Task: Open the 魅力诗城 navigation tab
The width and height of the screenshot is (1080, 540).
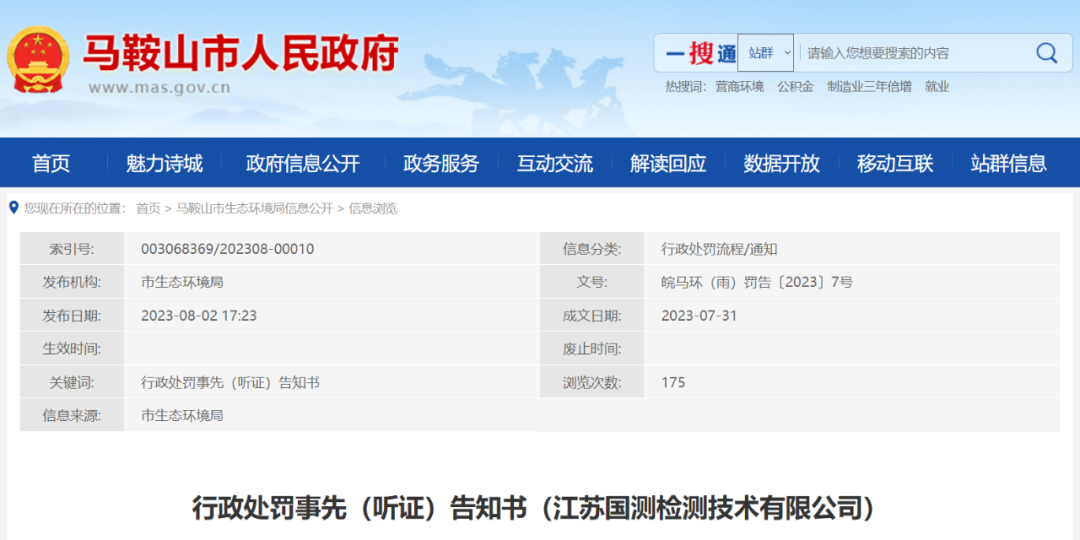Action: point(164,163)
